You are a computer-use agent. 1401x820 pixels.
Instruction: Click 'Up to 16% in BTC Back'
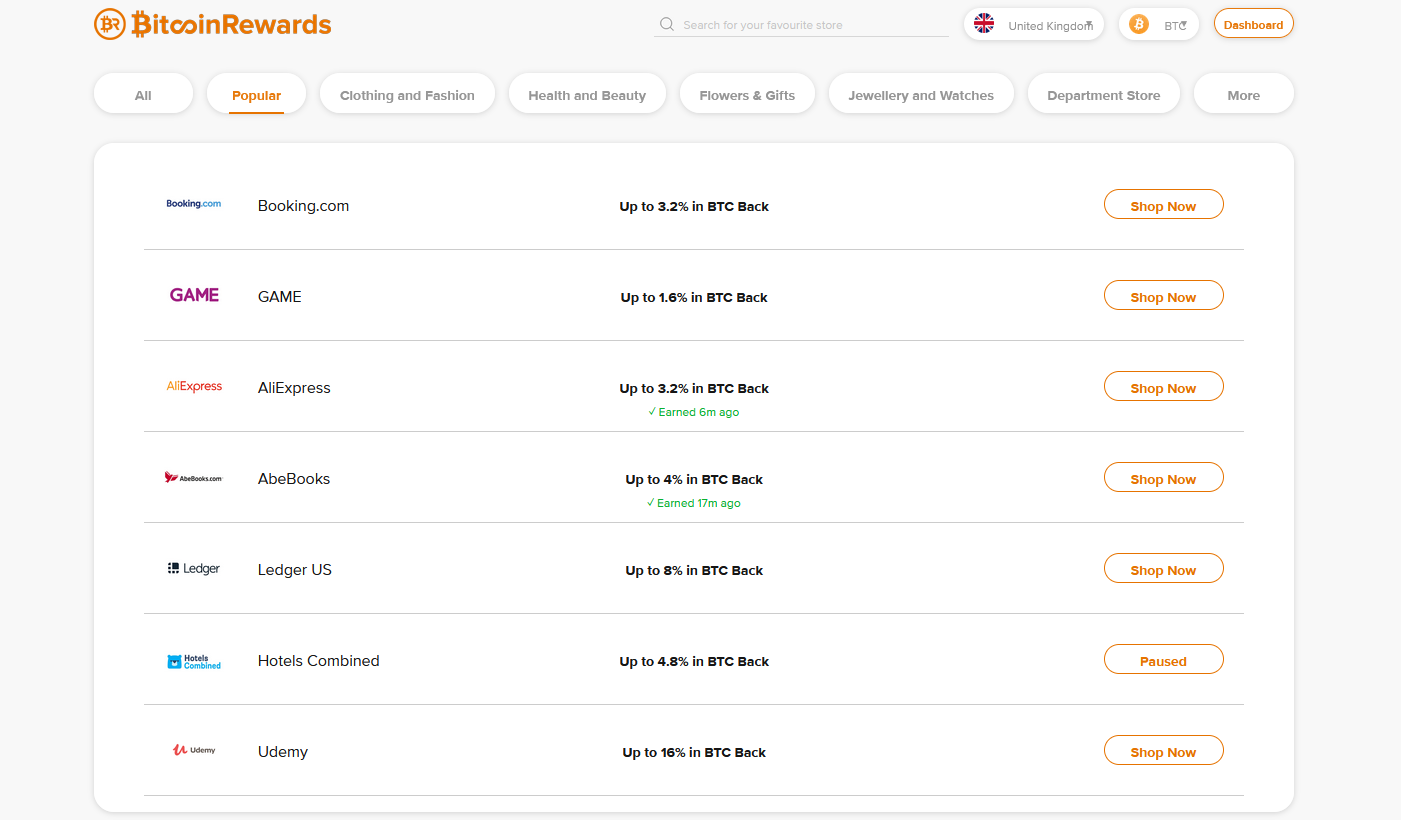694,752
